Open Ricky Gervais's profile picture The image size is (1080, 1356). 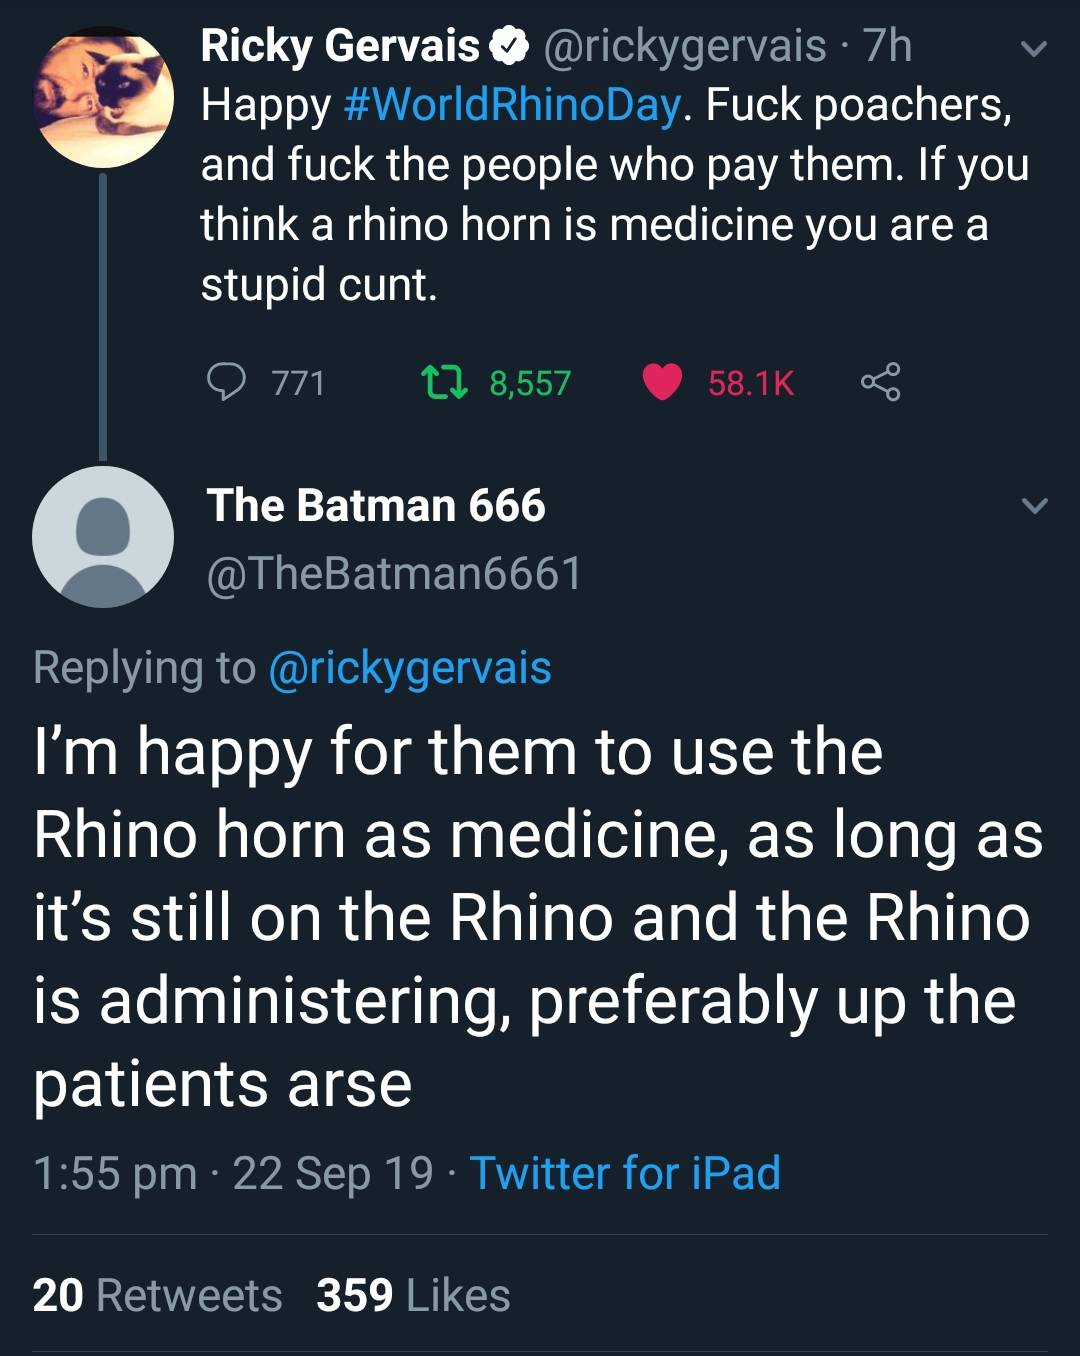click(x=103, y=97)
